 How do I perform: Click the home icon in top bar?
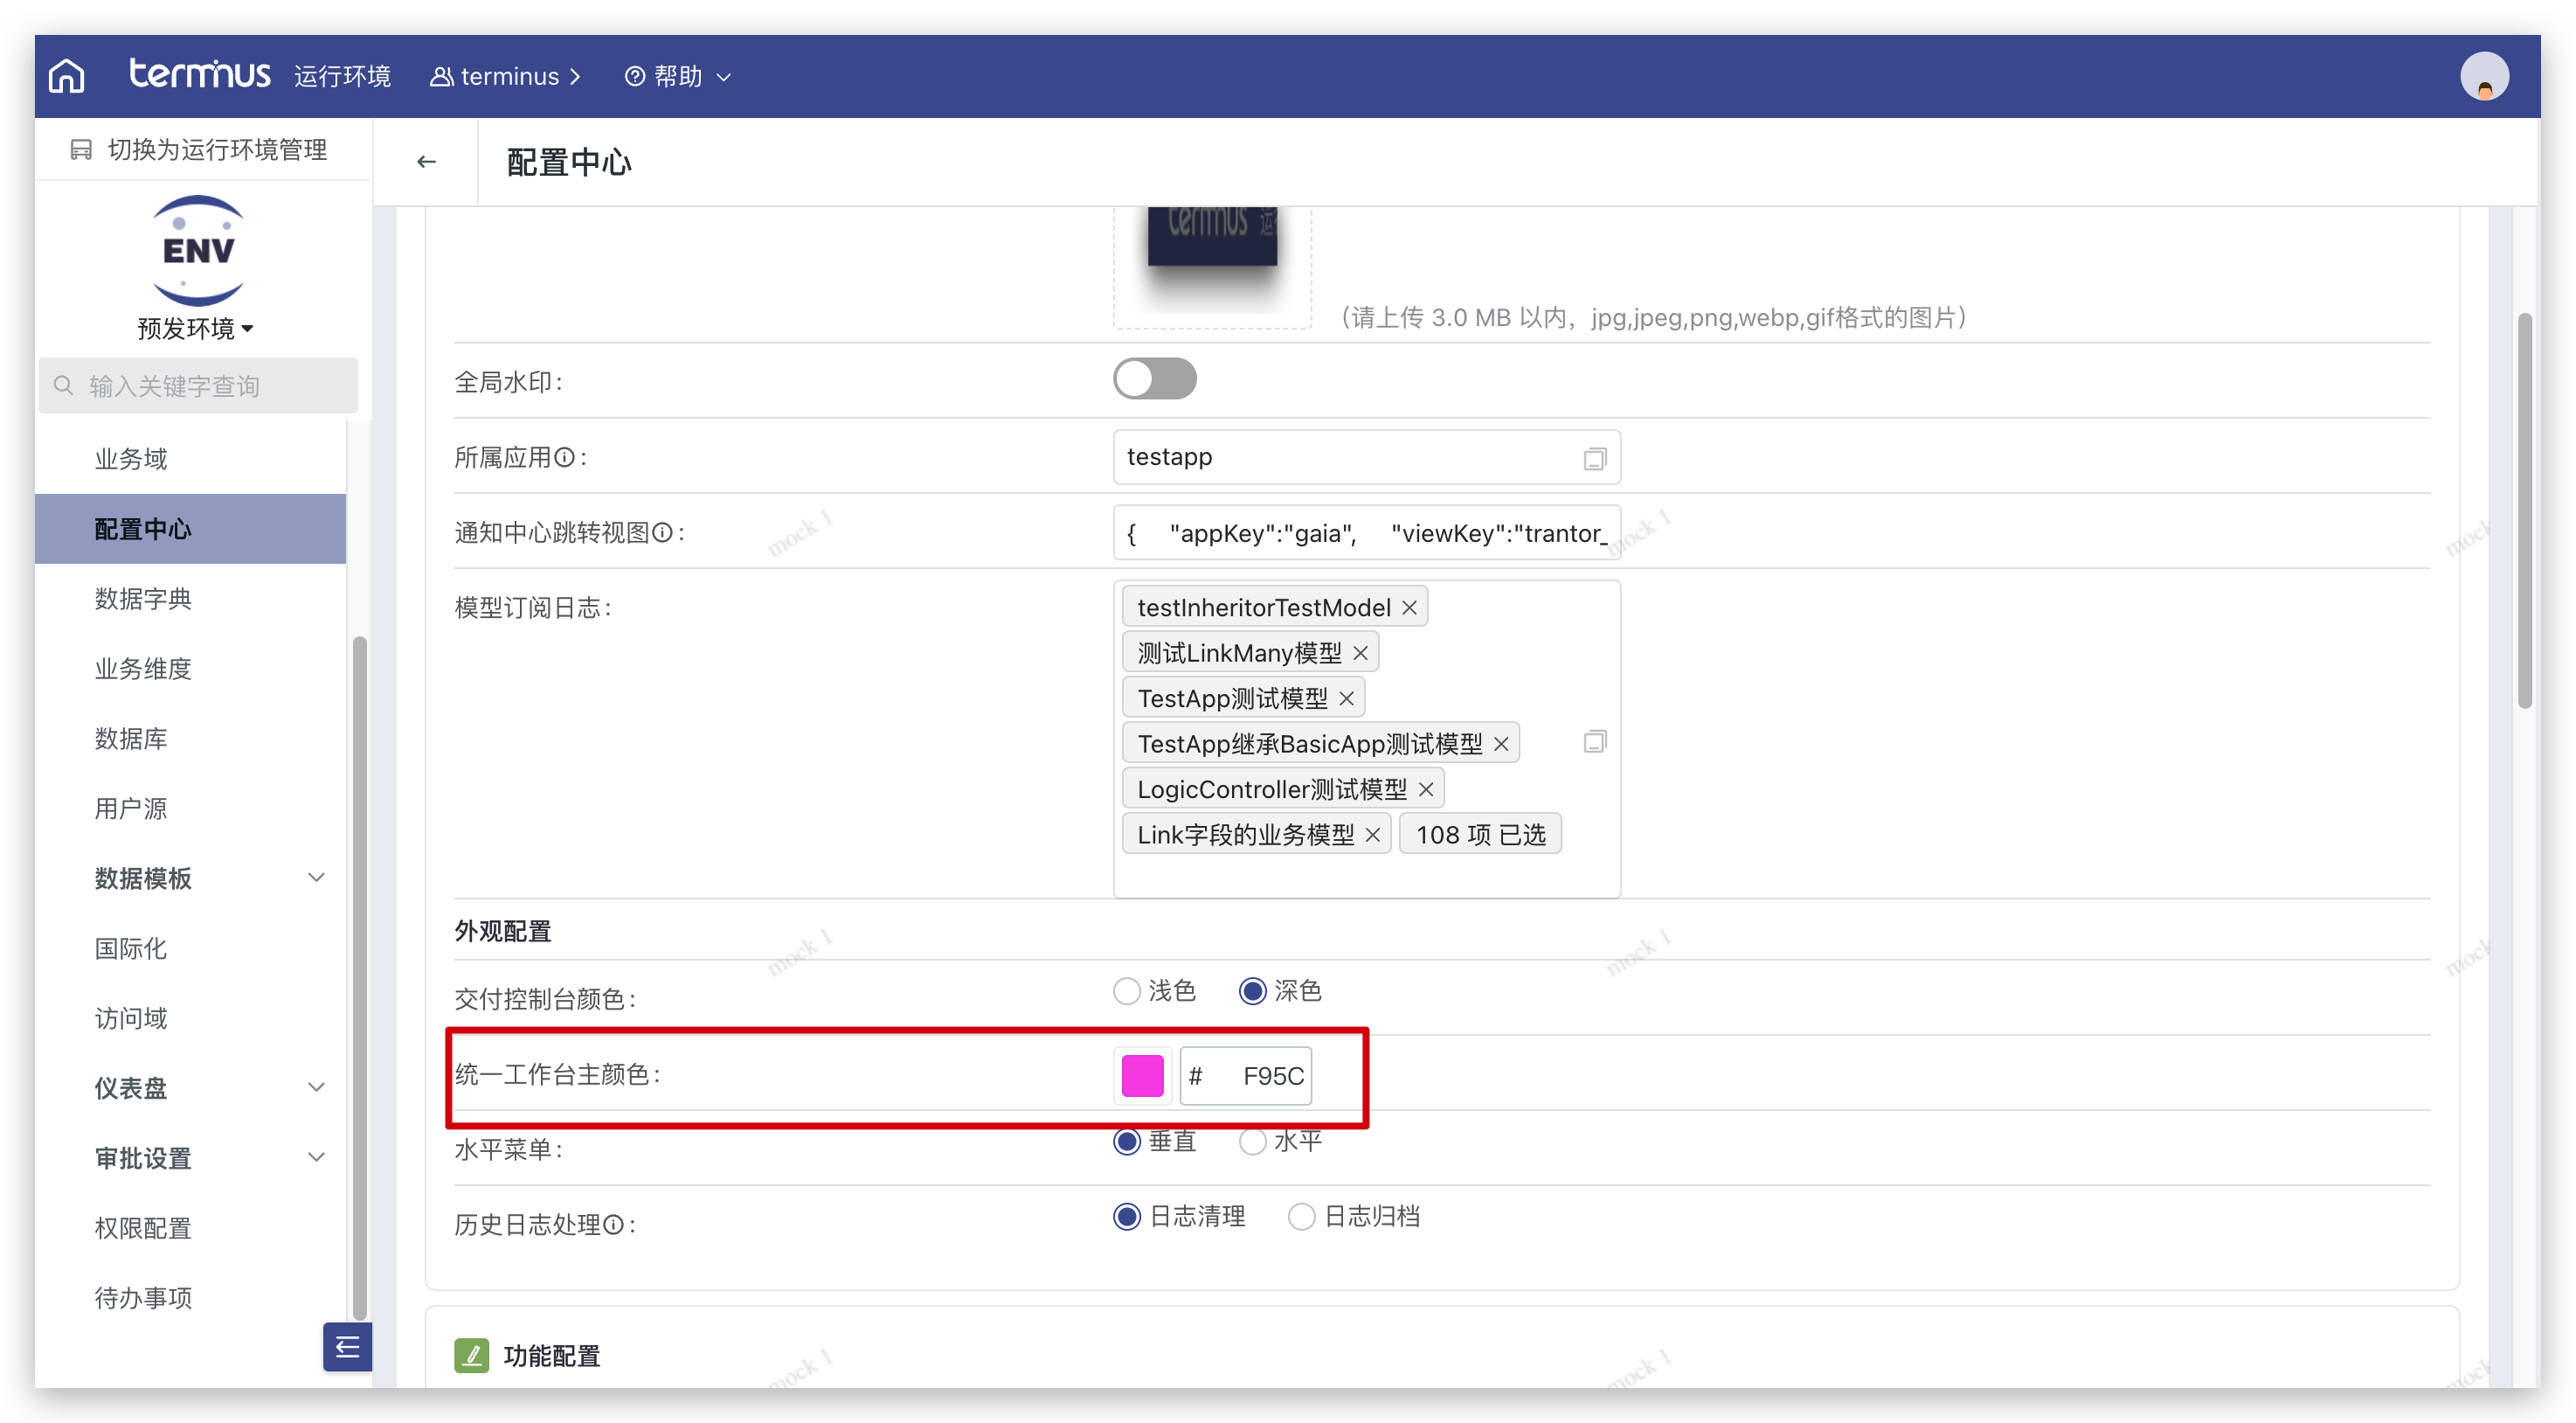coord(67,76)
